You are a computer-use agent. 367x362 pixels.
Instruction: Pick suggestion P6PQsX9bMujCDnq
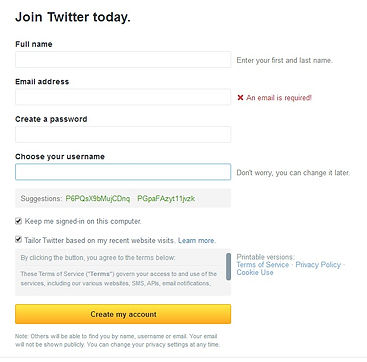pos(98,199)
